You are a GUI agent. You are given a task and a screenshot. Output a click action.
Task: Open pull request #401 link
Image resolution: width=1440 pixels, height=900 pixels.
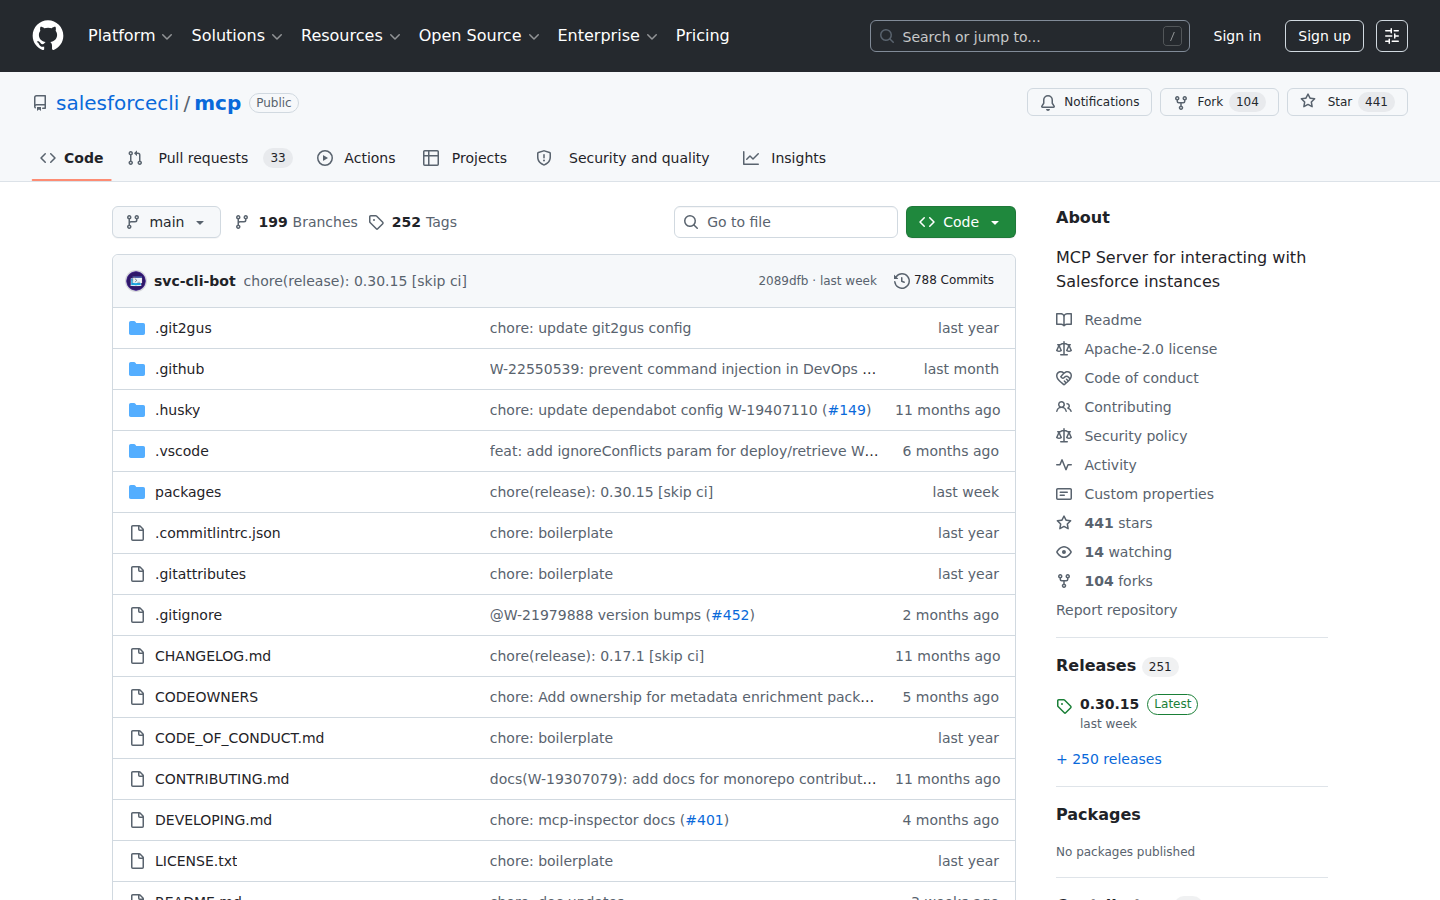(704, 820)
